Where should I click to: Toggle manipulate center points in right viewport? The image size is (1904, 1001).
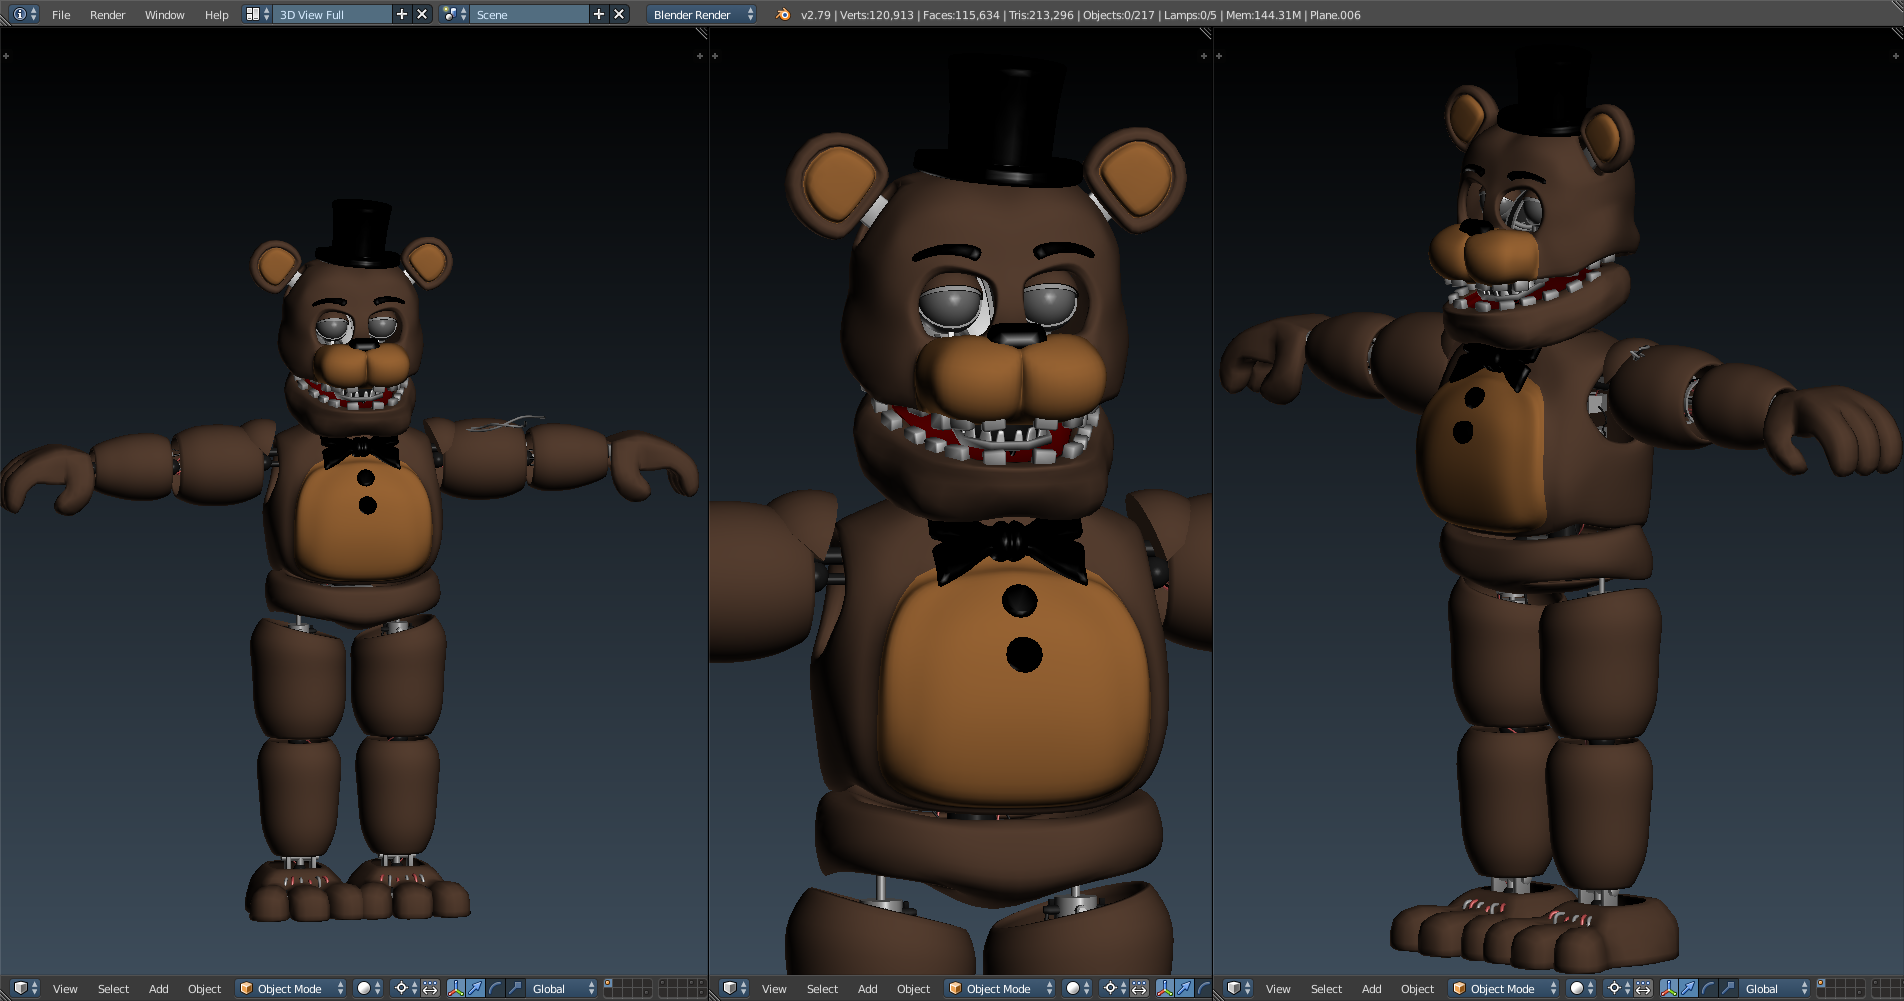pyautogui.click(x=1643, y=988)
